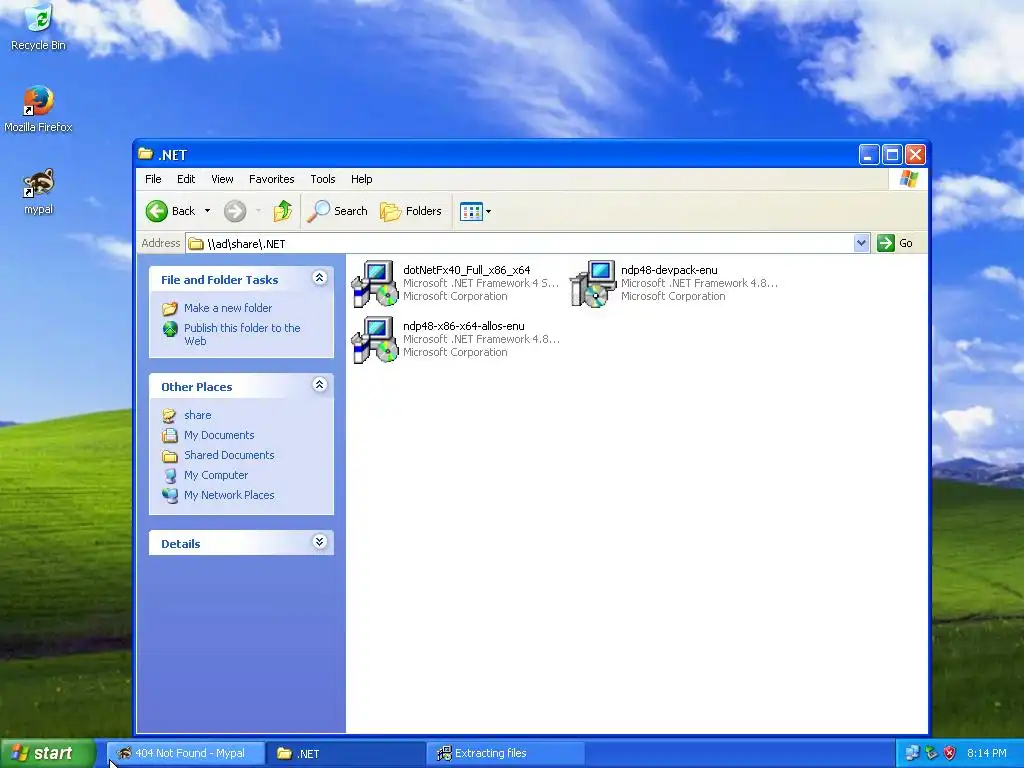This screenshot has height=768, width=1024.
Task: Click the Safely Remove Hardware tray icon
Action: coord(931,753)
